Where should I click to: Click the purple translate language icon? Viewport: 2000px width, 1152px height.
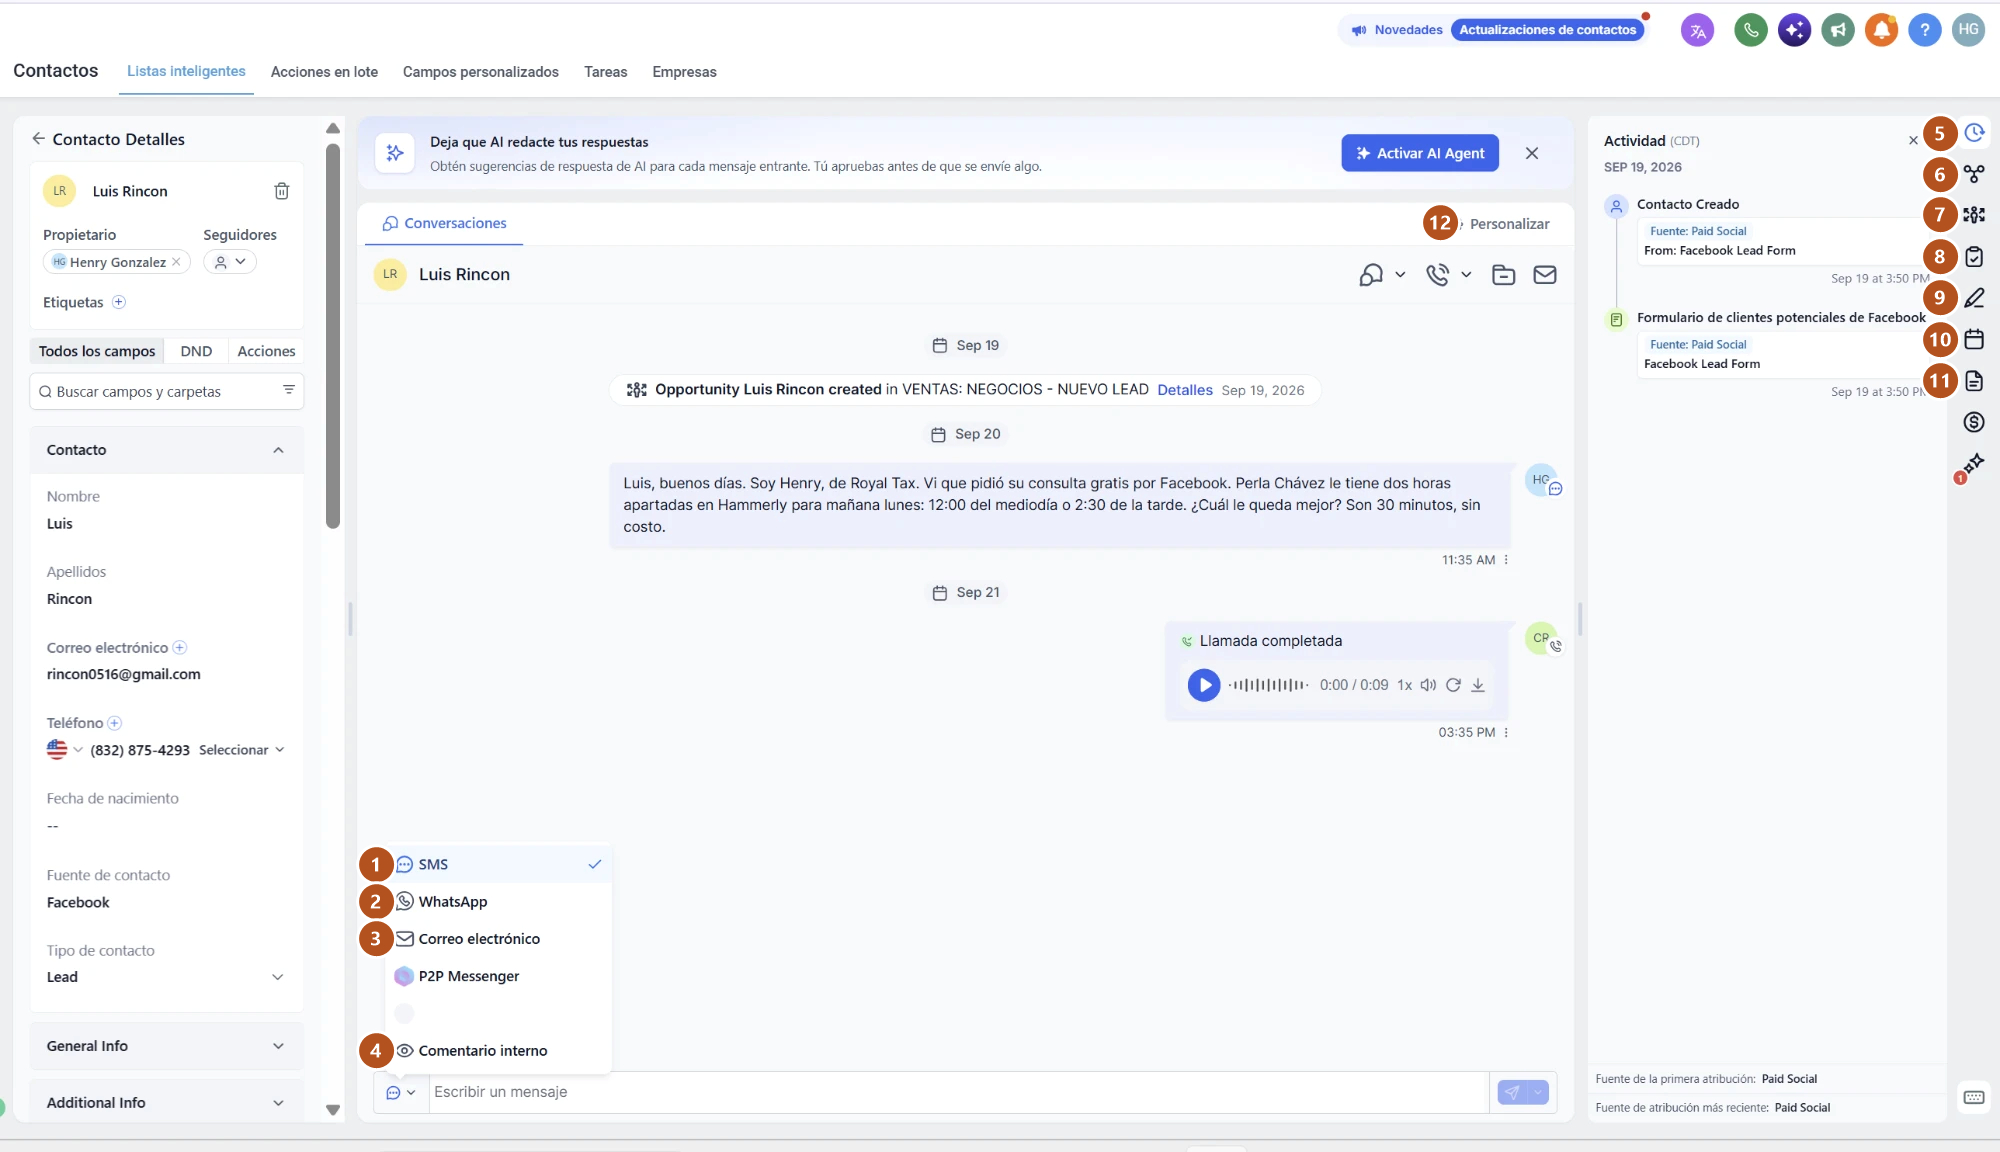pos(1697,30)
